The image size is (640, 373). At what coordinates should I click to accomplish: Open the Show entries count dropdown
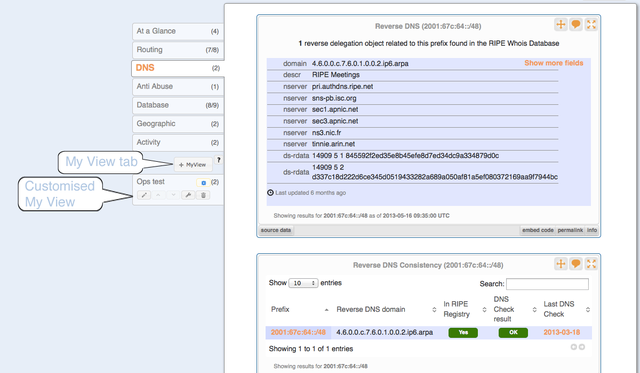click(x=303, y=283)
